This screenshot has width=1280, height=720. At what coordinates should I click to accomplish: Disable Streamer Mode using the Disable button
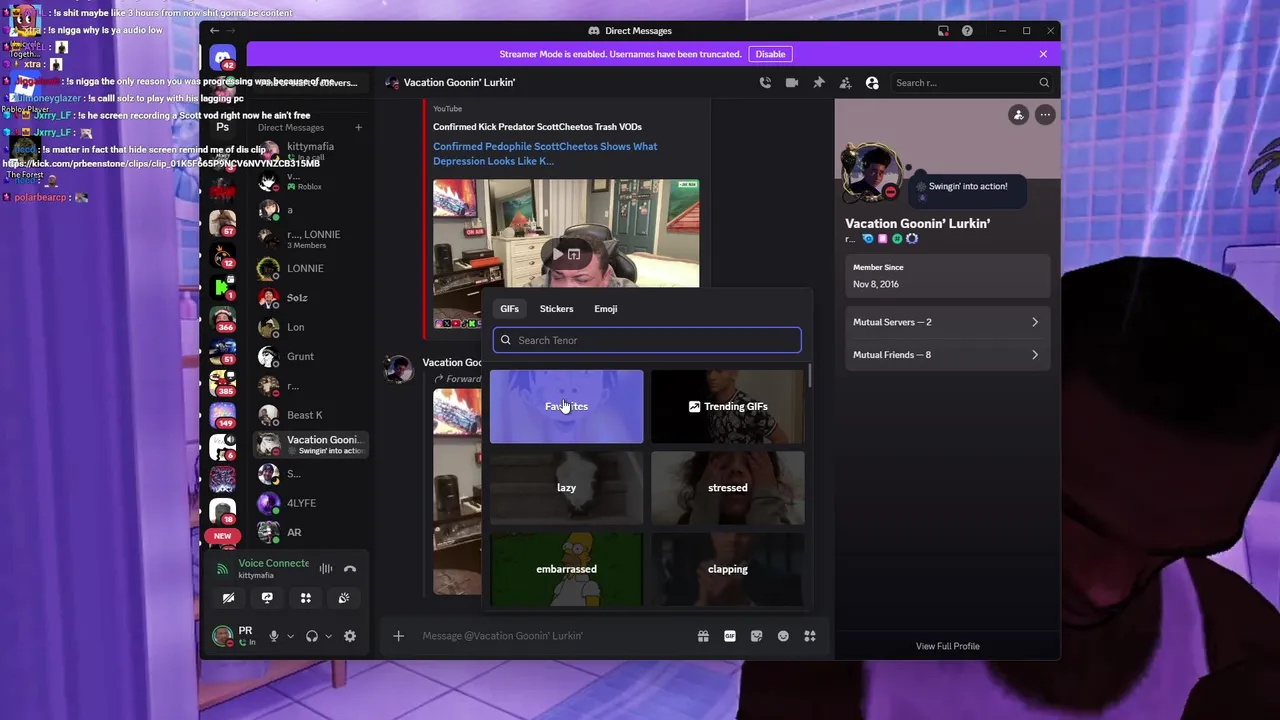click(770, 54)
